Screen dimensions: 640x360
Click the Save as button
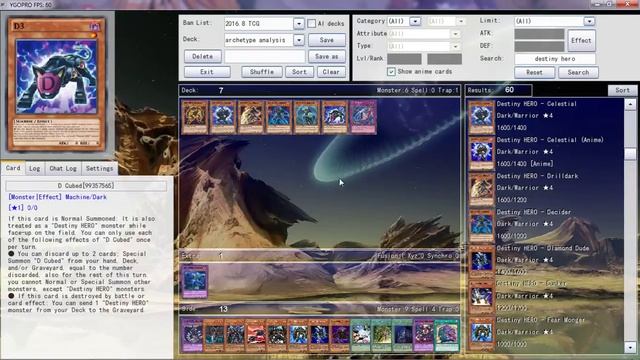click(x=327, y=56)
